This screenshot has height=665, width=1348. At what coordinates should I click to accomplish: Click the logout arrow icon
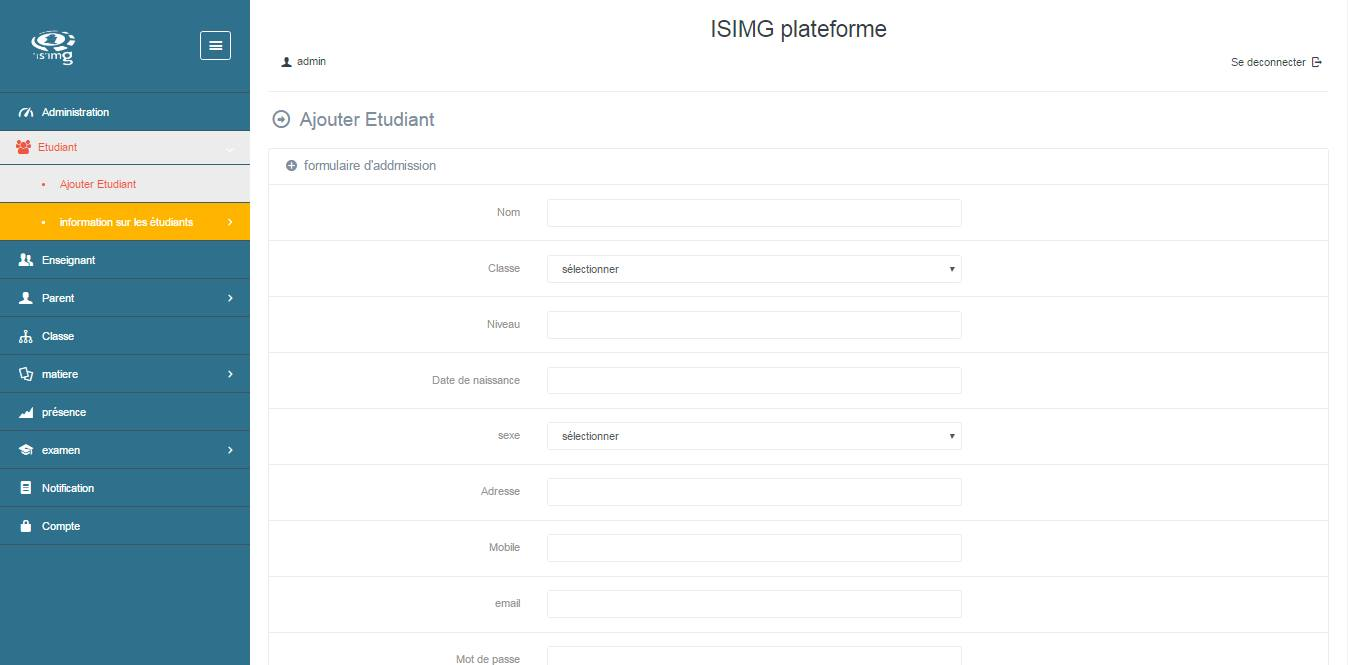(1317, 62)
